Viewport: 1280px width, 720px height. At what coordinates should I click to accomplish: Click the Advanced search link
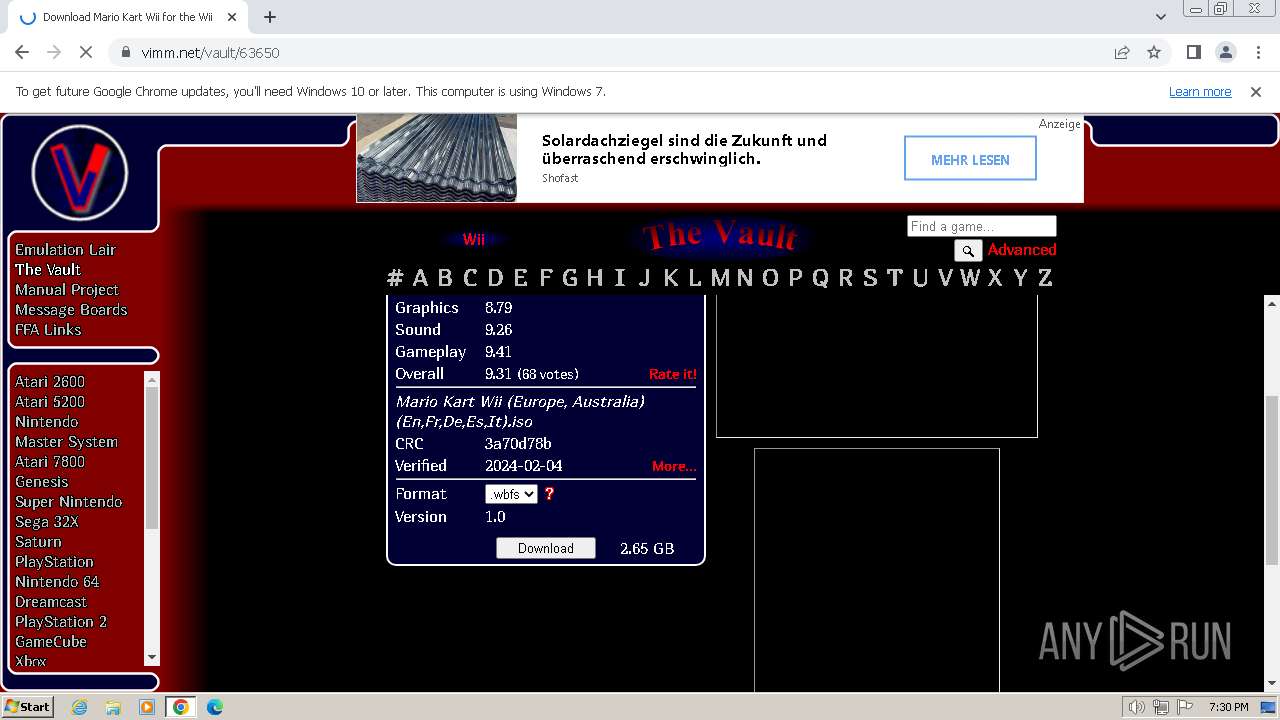[1022, 250]
